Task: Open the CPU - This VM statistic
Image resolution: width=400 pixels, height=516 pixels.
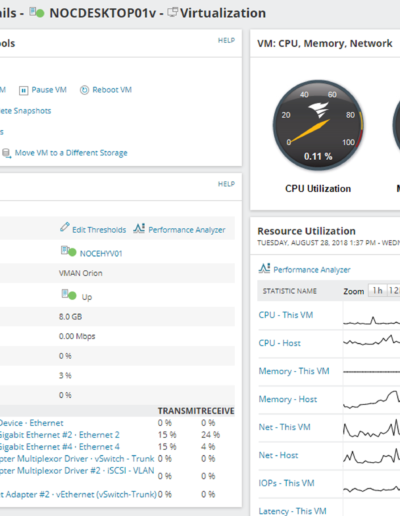Action: [286, 315]
